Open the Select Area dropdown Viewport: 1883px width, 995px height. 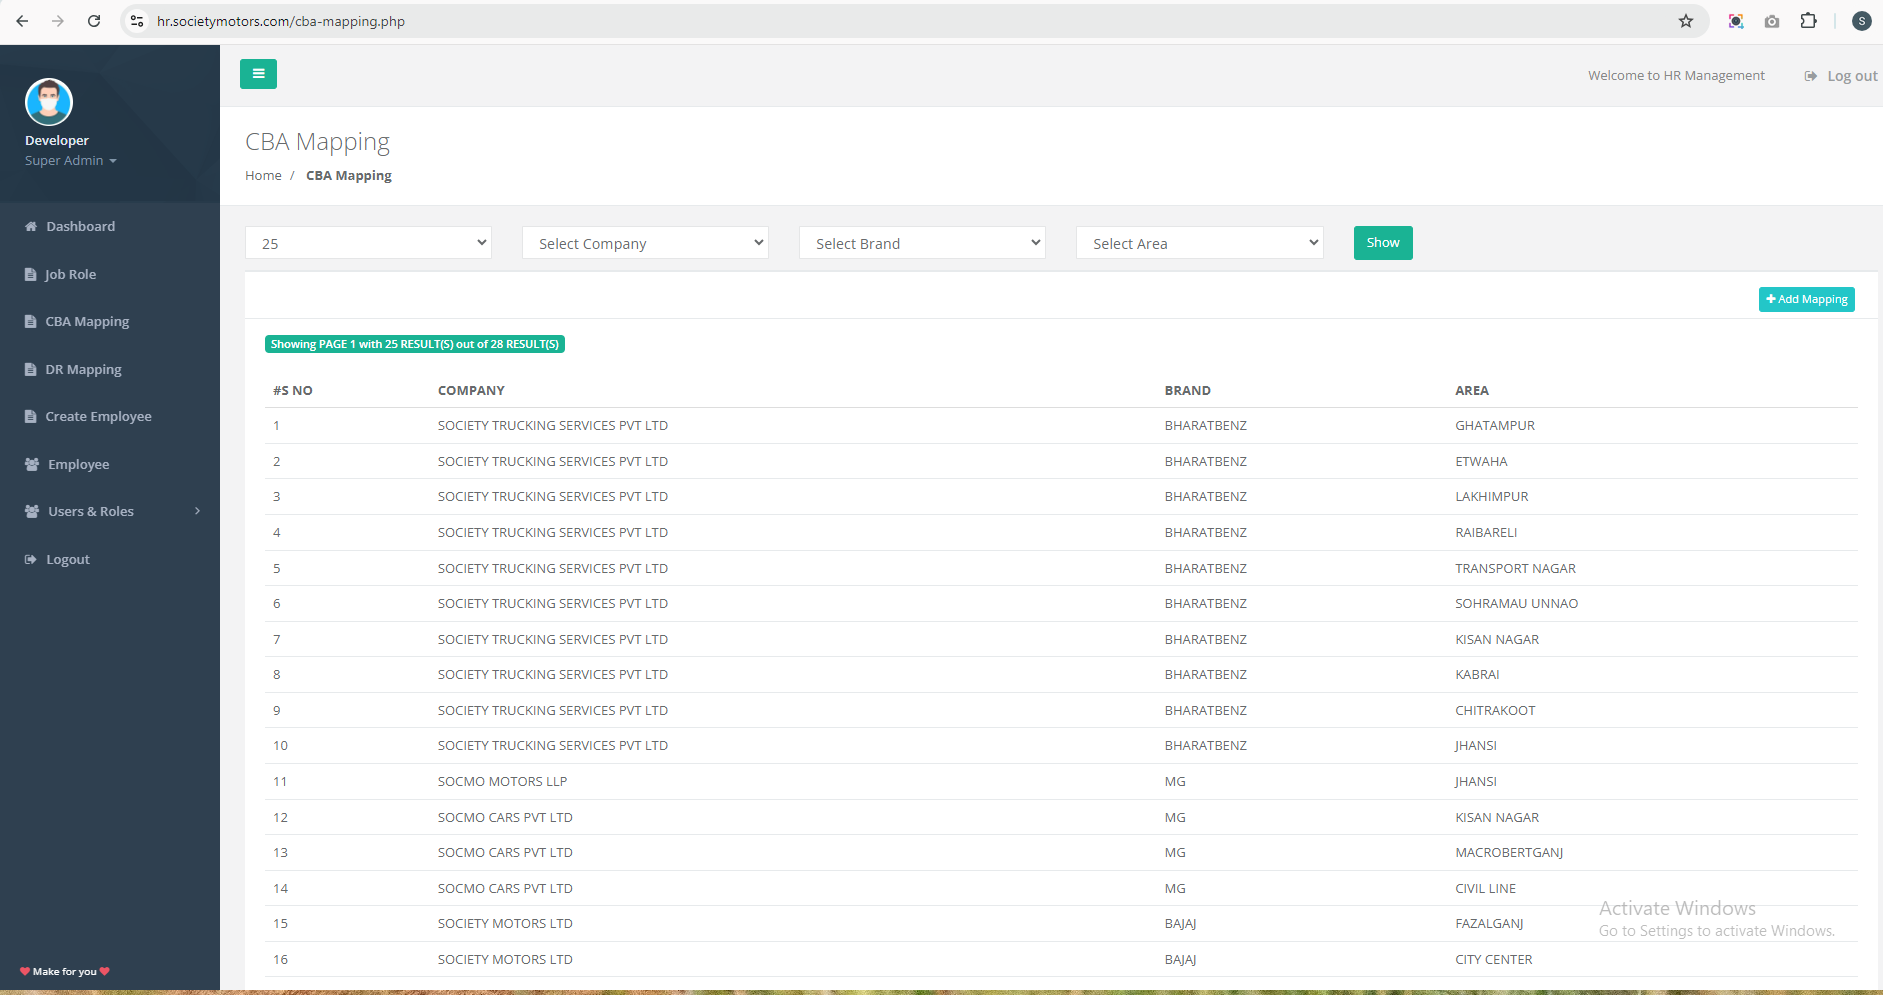(x=1199, y=243)
